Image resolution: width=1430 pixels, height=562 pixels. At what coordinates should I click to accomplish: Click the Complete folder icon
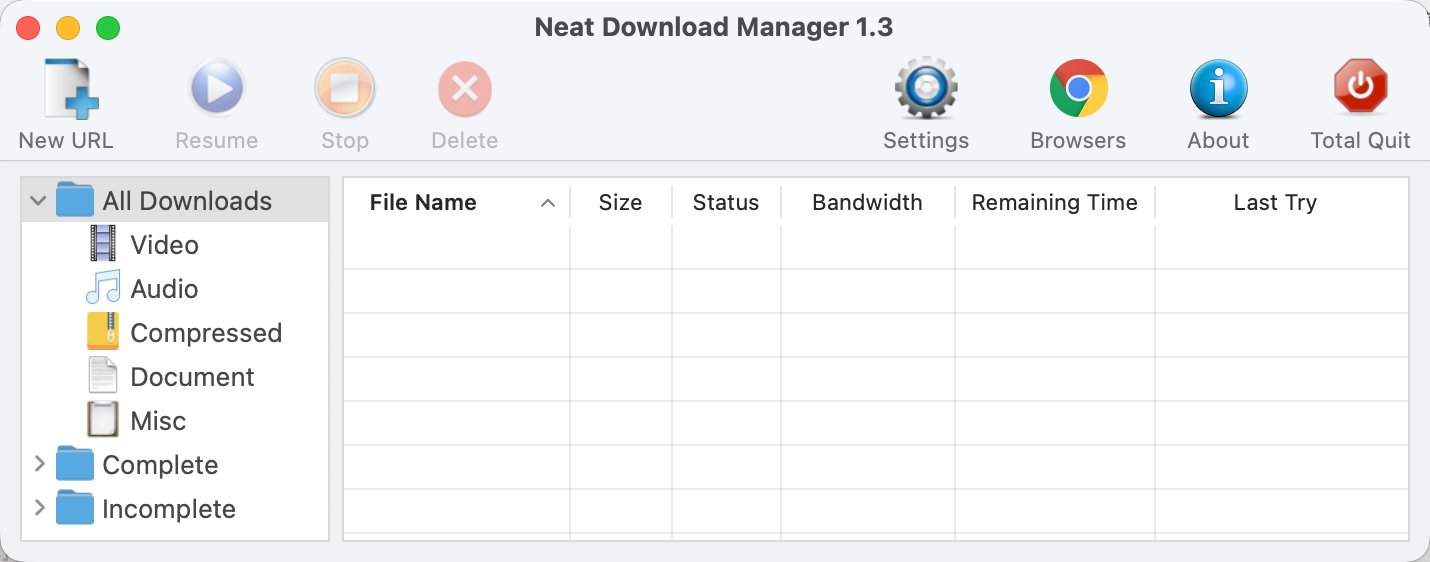coord(75,464)
